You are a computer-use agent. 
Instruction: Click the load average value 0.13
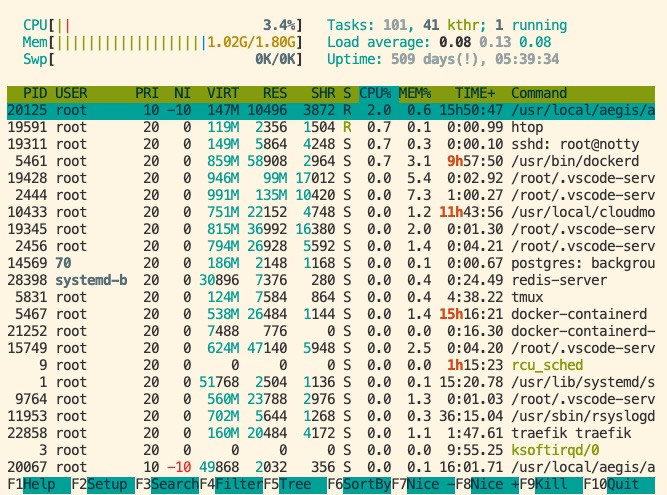495,42
